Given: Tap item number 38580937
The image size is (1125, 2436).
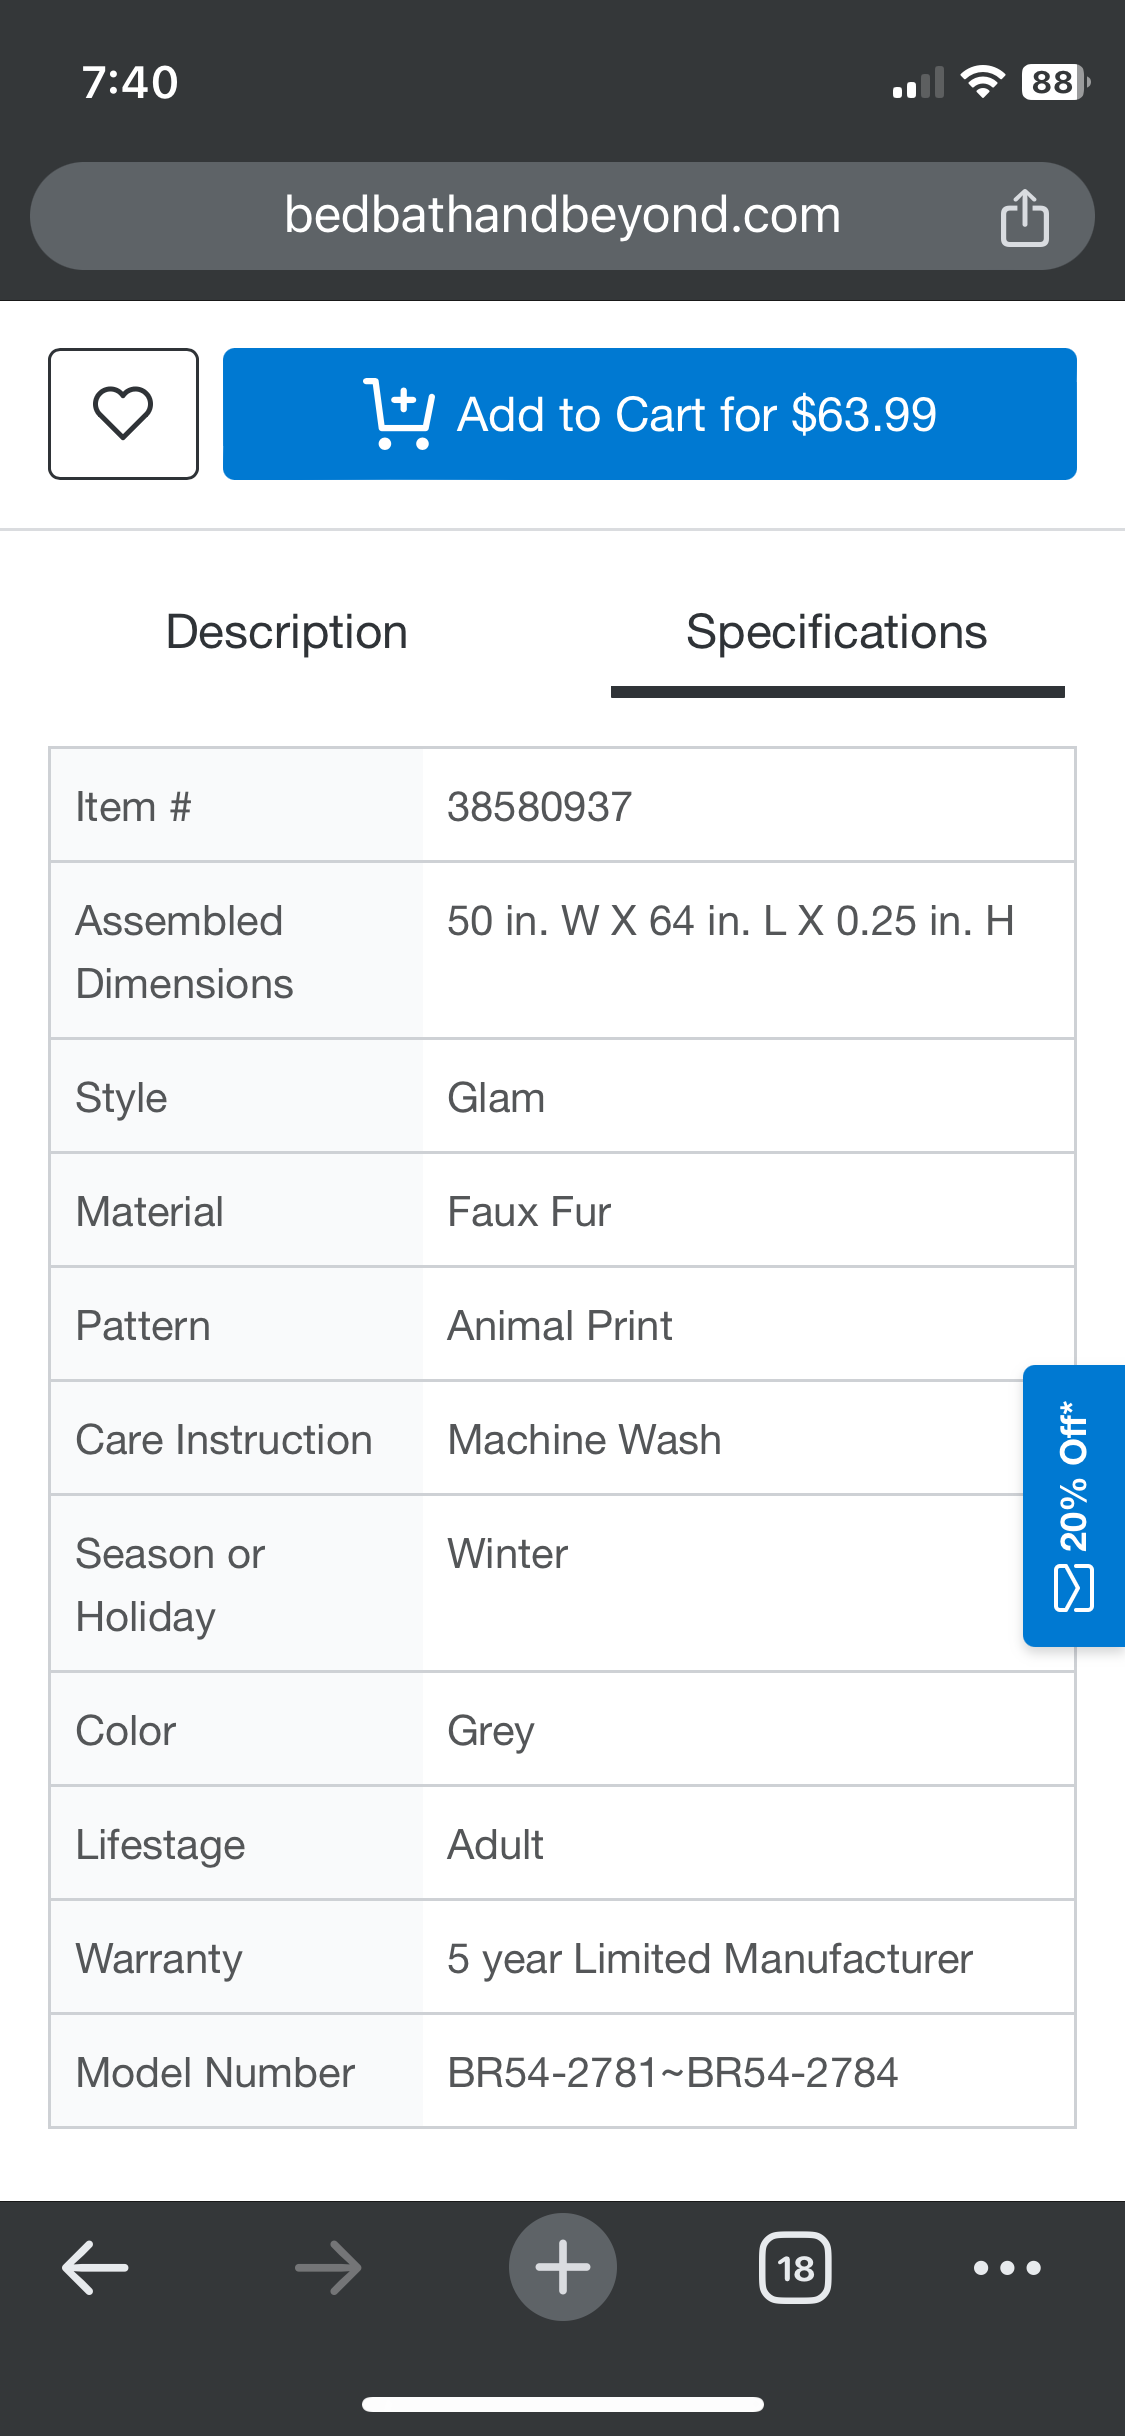Looking at the screenshot, I should (539, 807).
